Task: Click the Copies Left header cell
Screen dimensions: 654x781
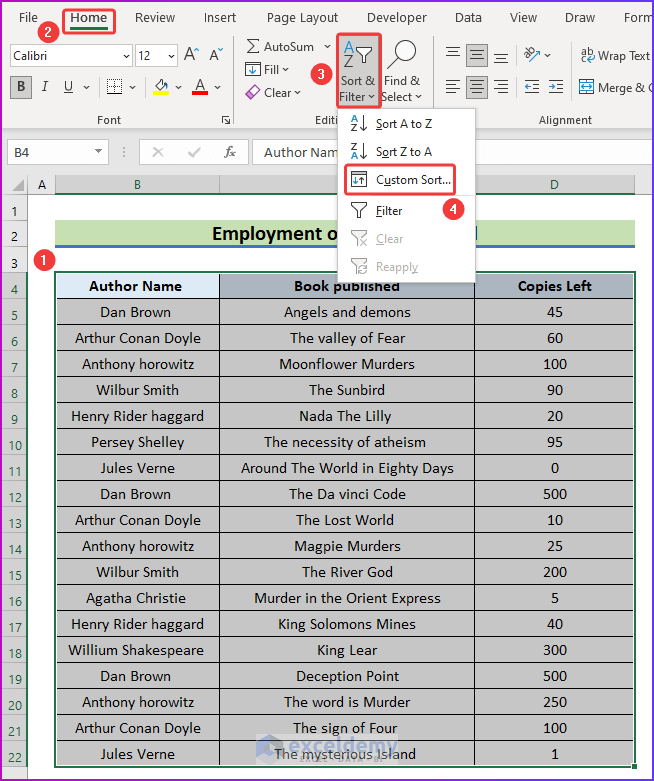Action: point(554,286)
